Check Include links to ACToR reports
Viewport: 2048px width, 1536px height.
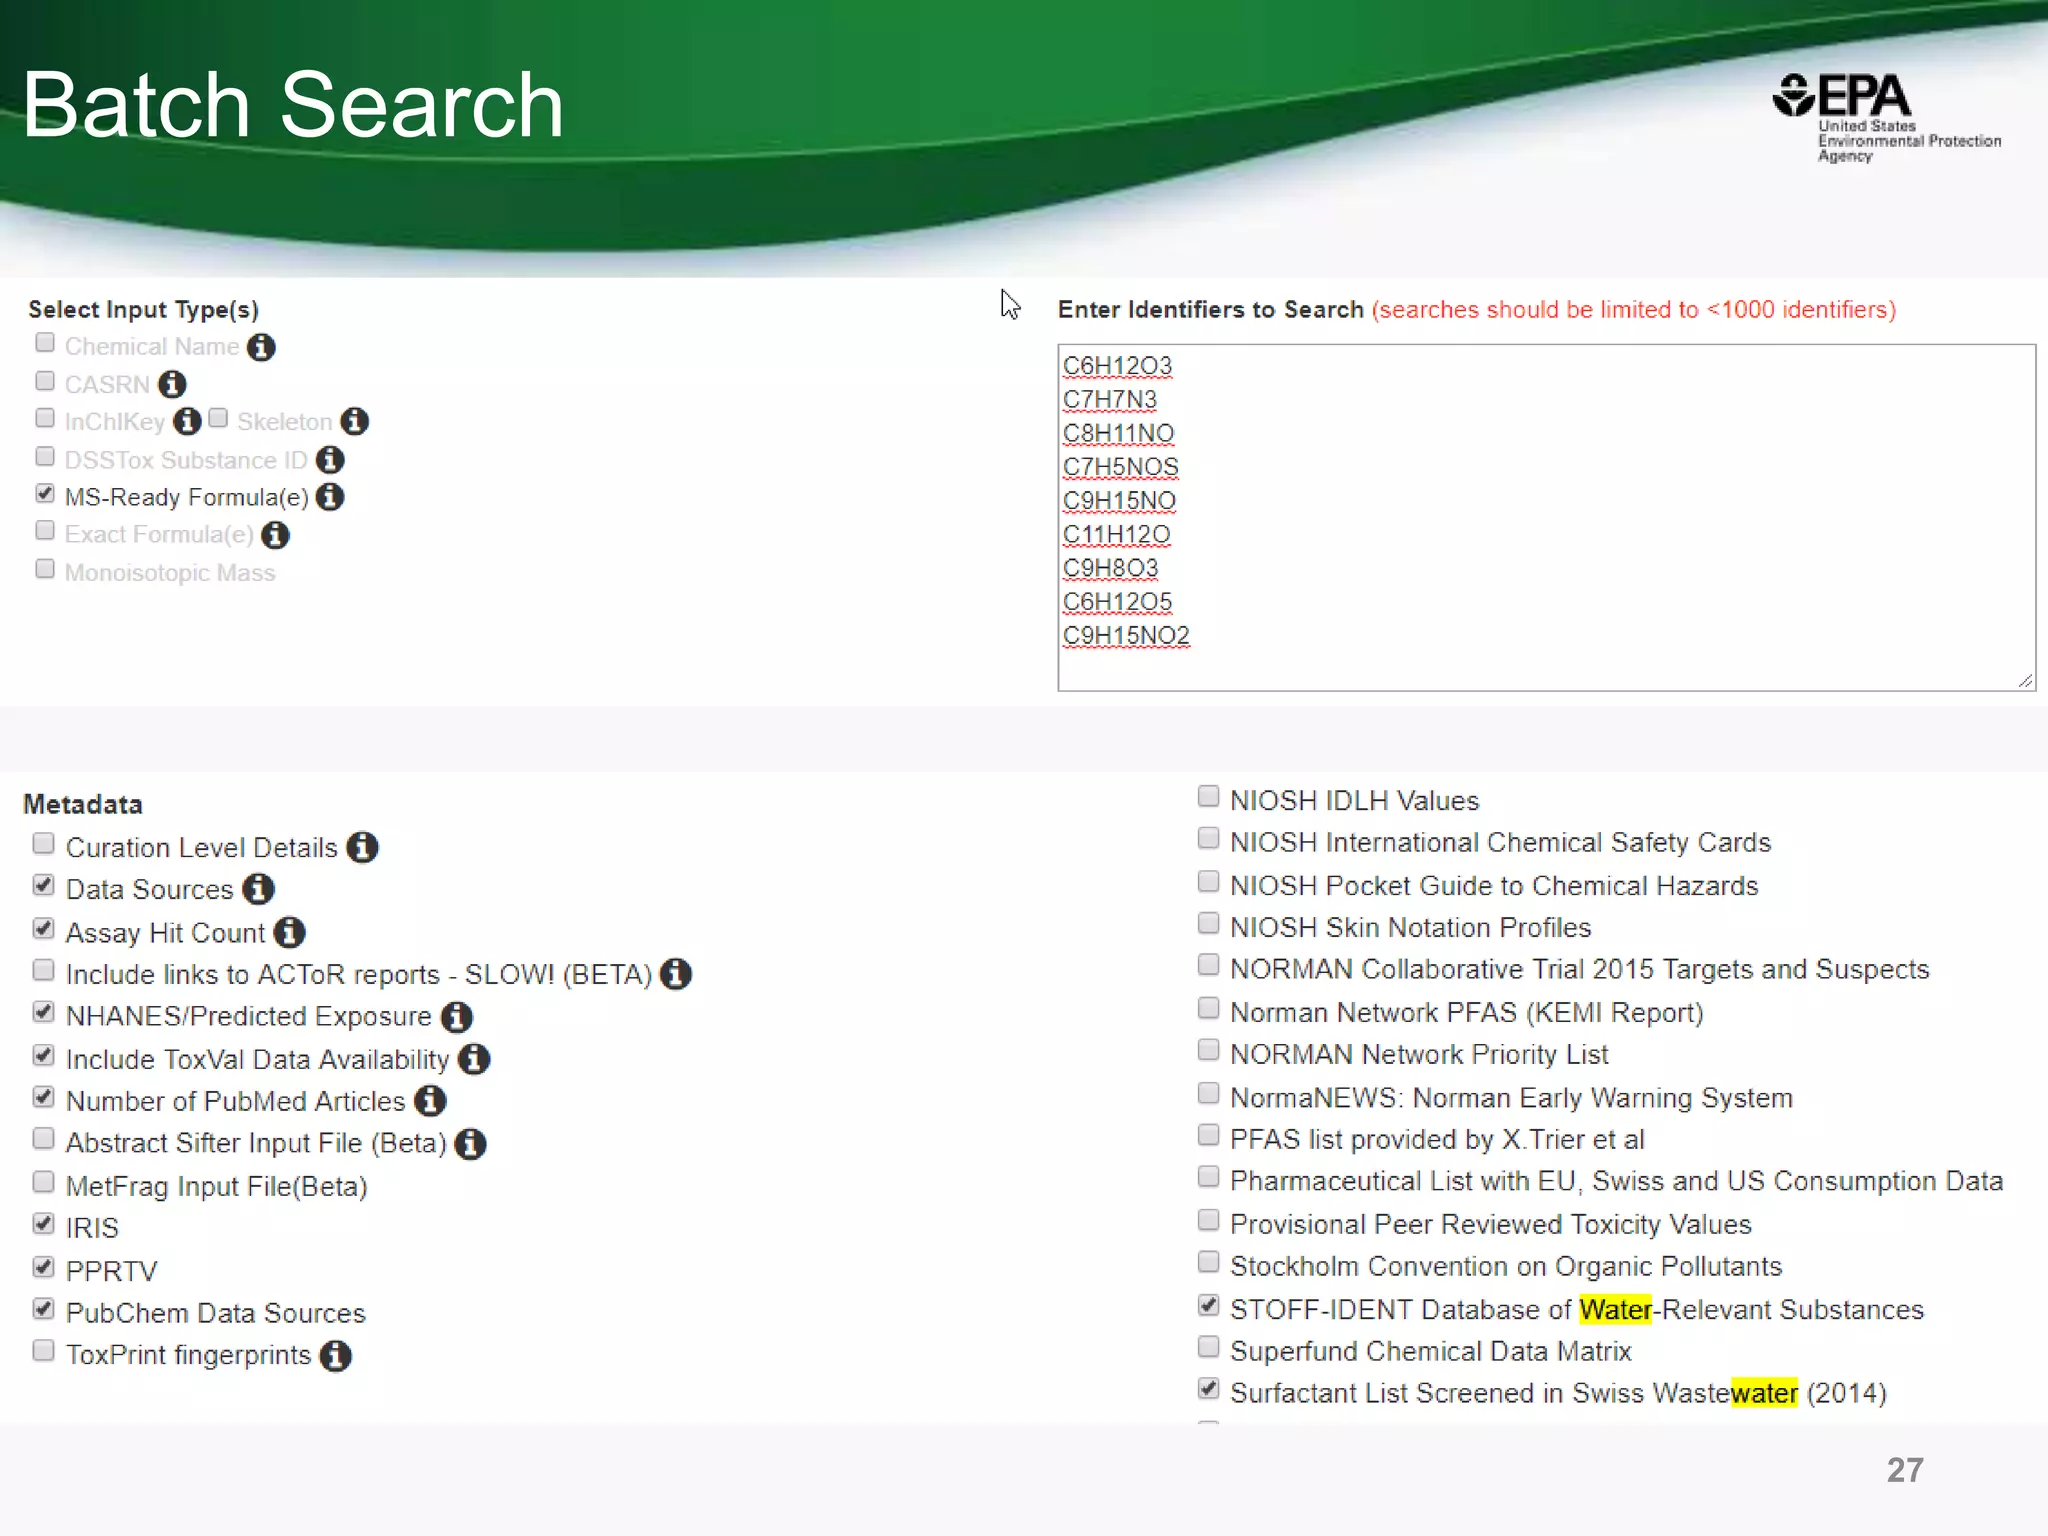click(43, 970)
